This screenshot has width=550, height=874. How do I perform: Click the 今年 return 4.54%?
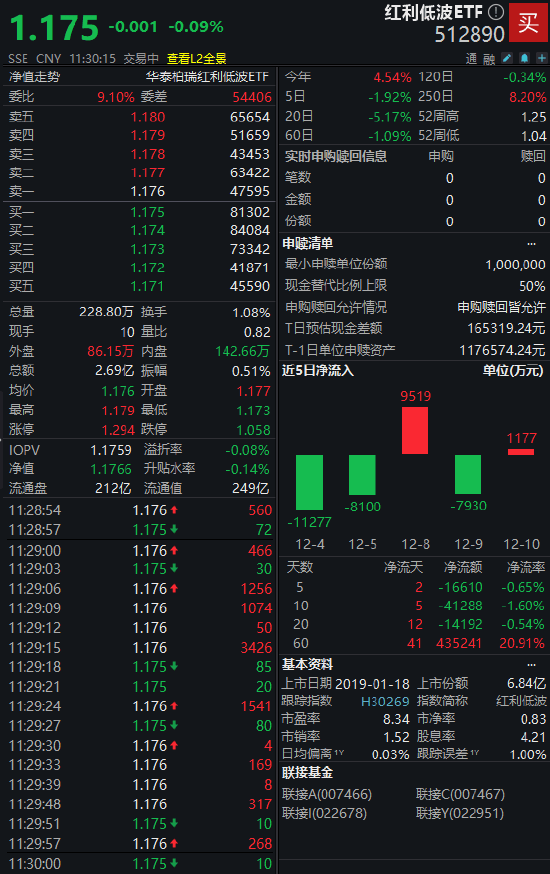pyautogui.click(x=392, y=77)
